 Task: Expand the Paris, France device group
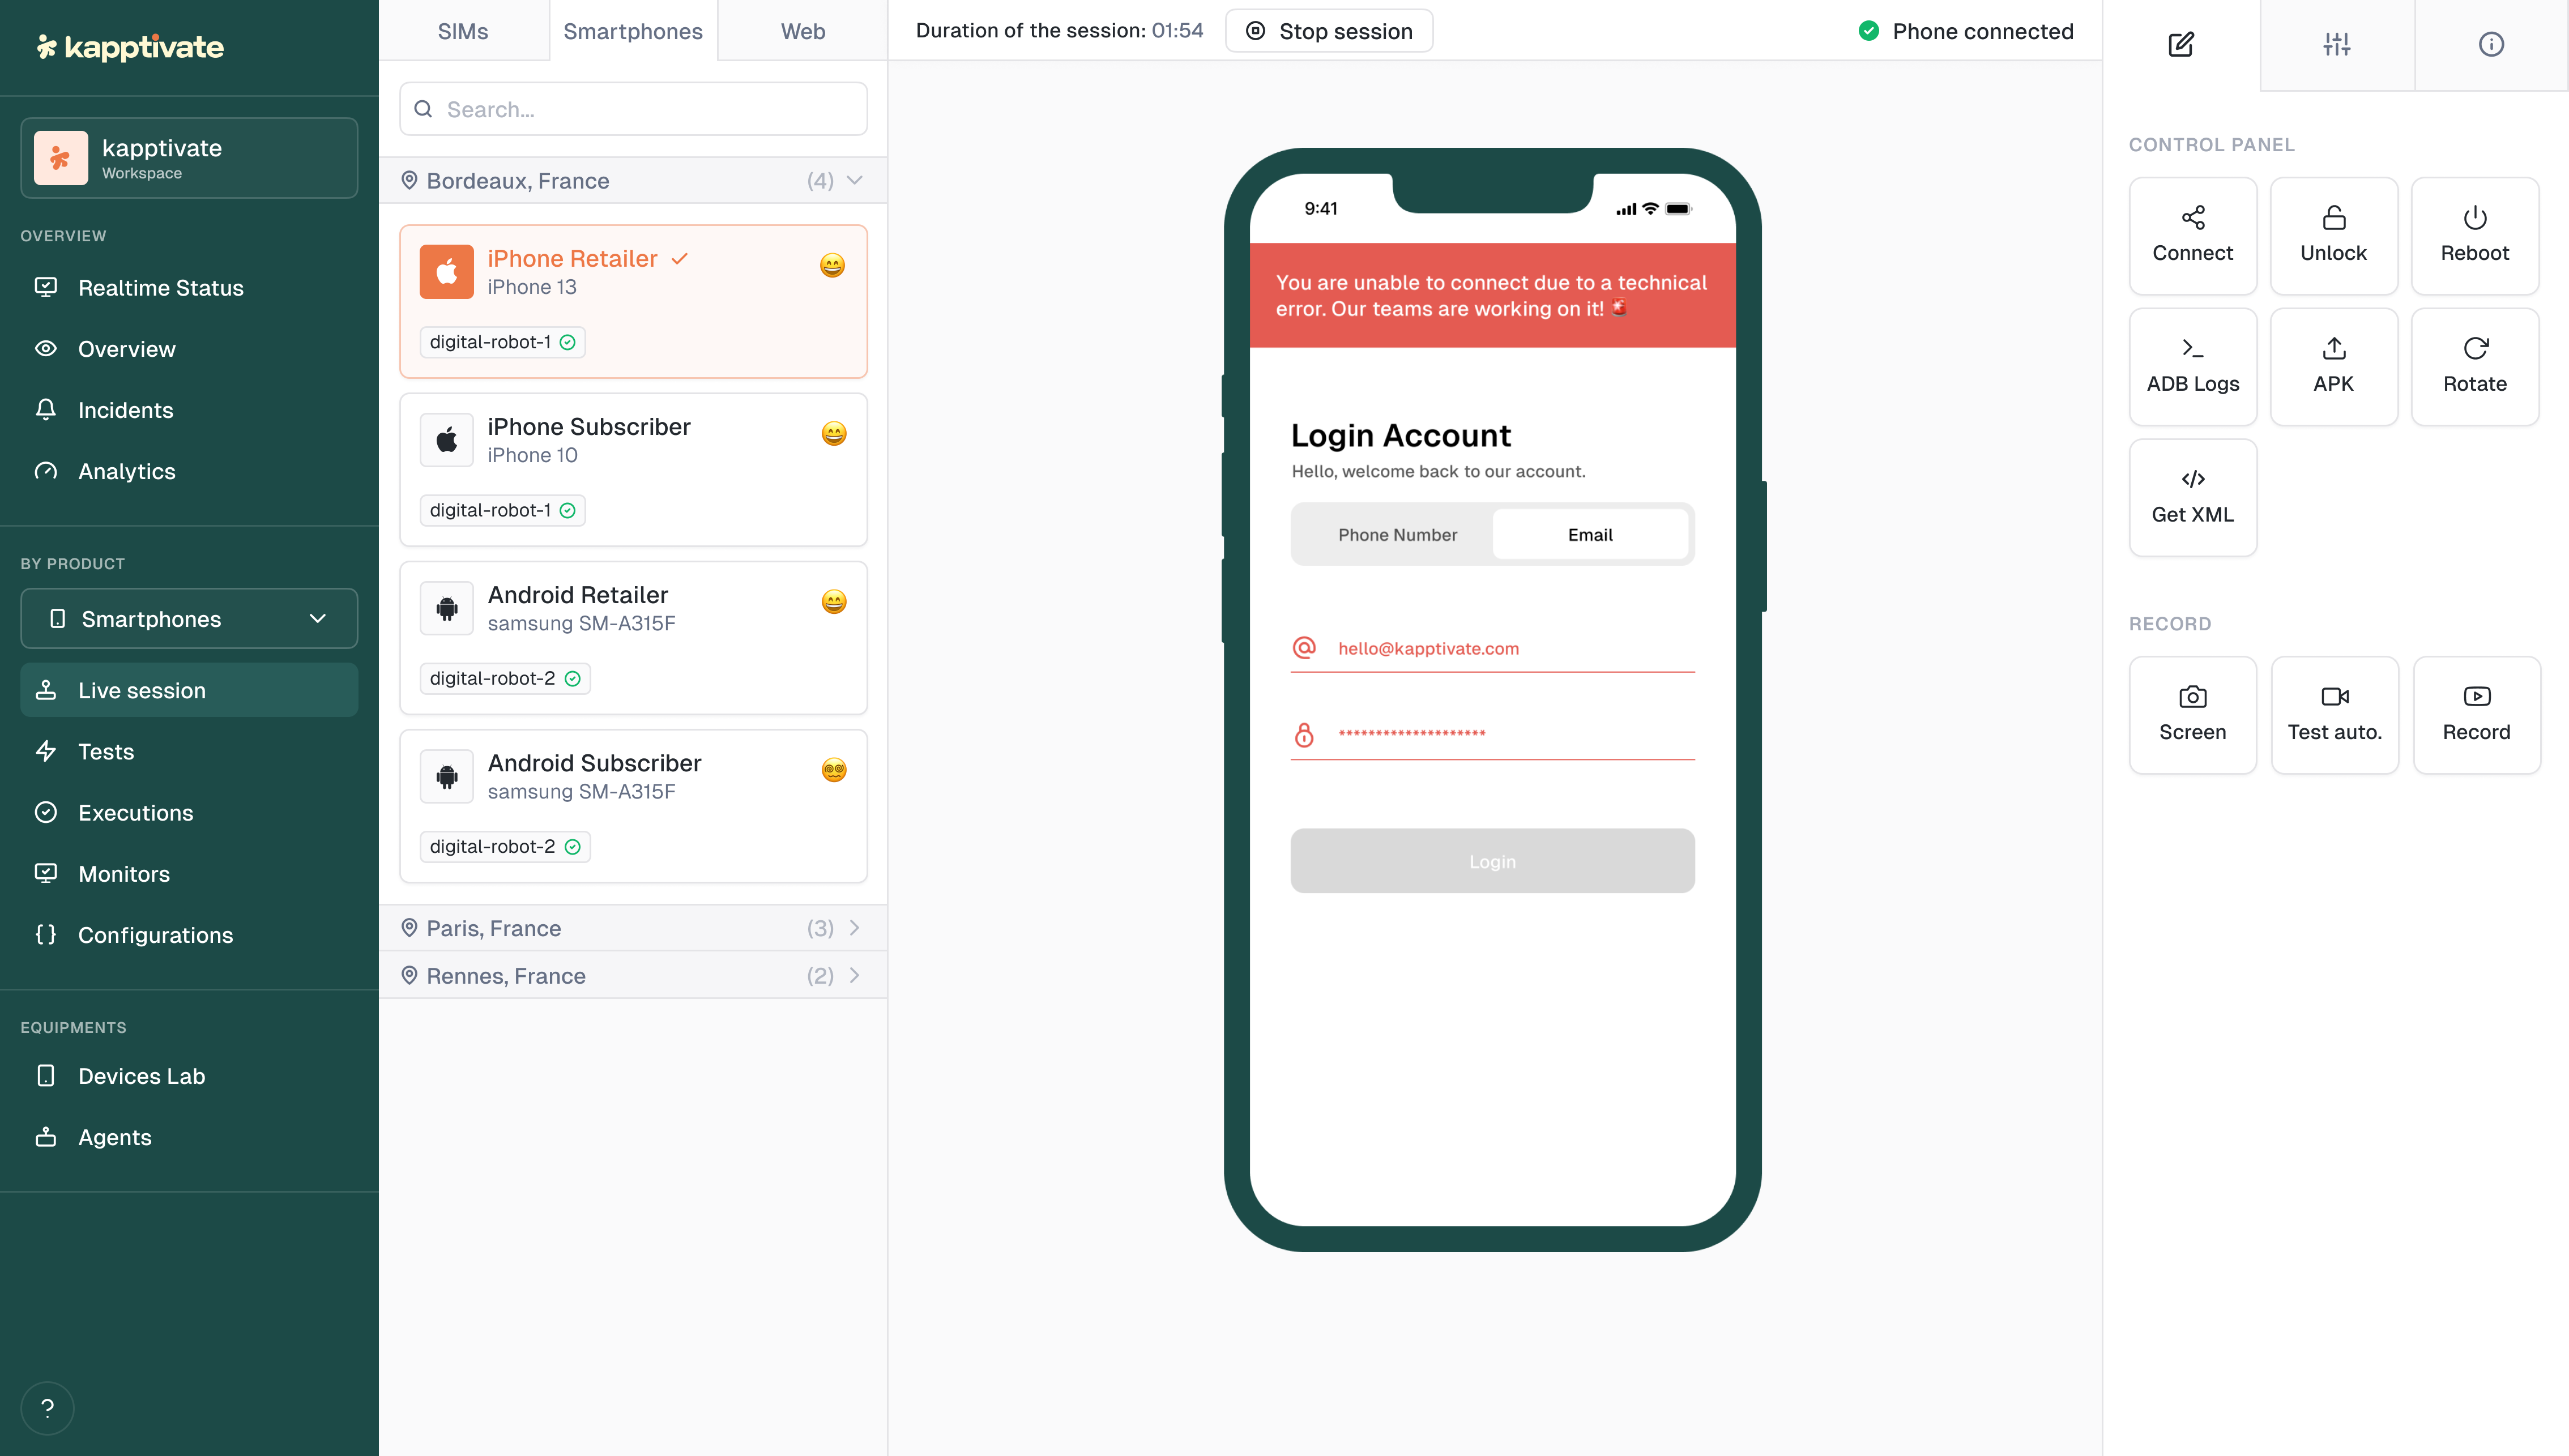coord(633,928)
